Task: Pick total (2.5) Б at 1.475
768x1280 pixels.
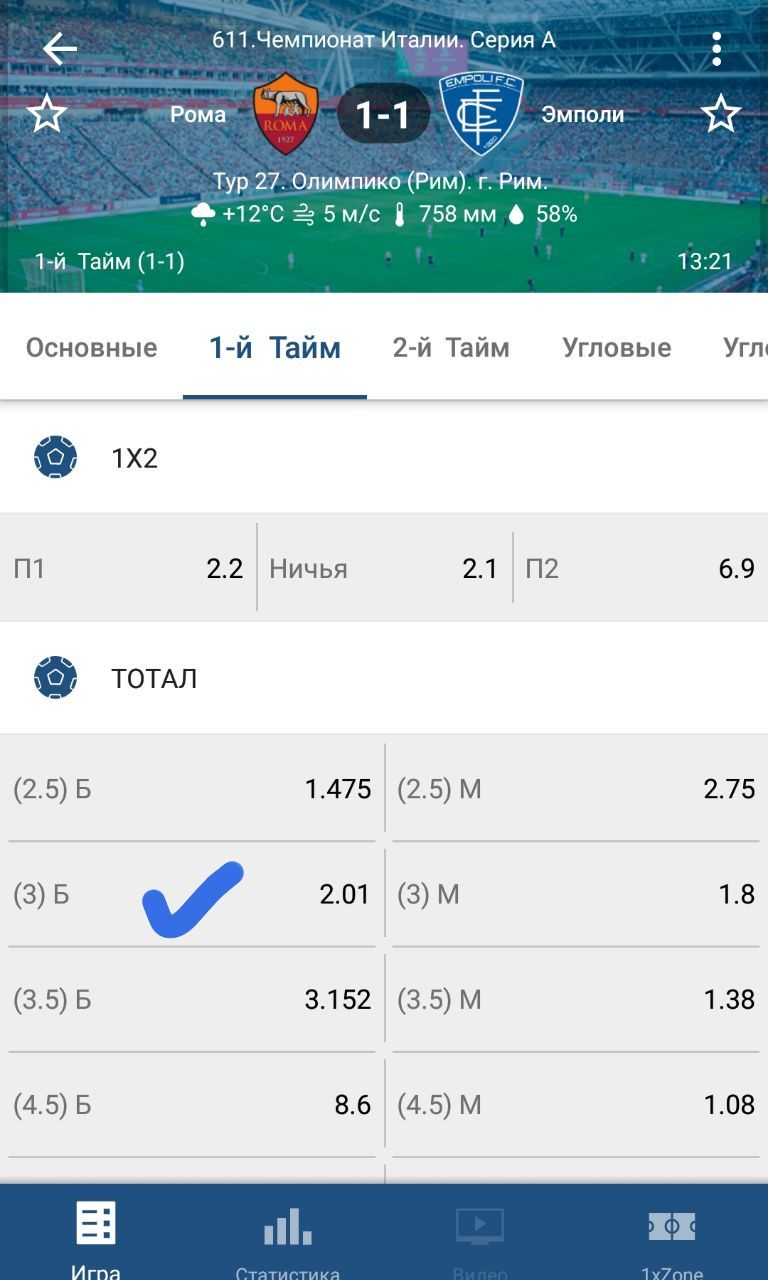Action: tap(192, 789)
